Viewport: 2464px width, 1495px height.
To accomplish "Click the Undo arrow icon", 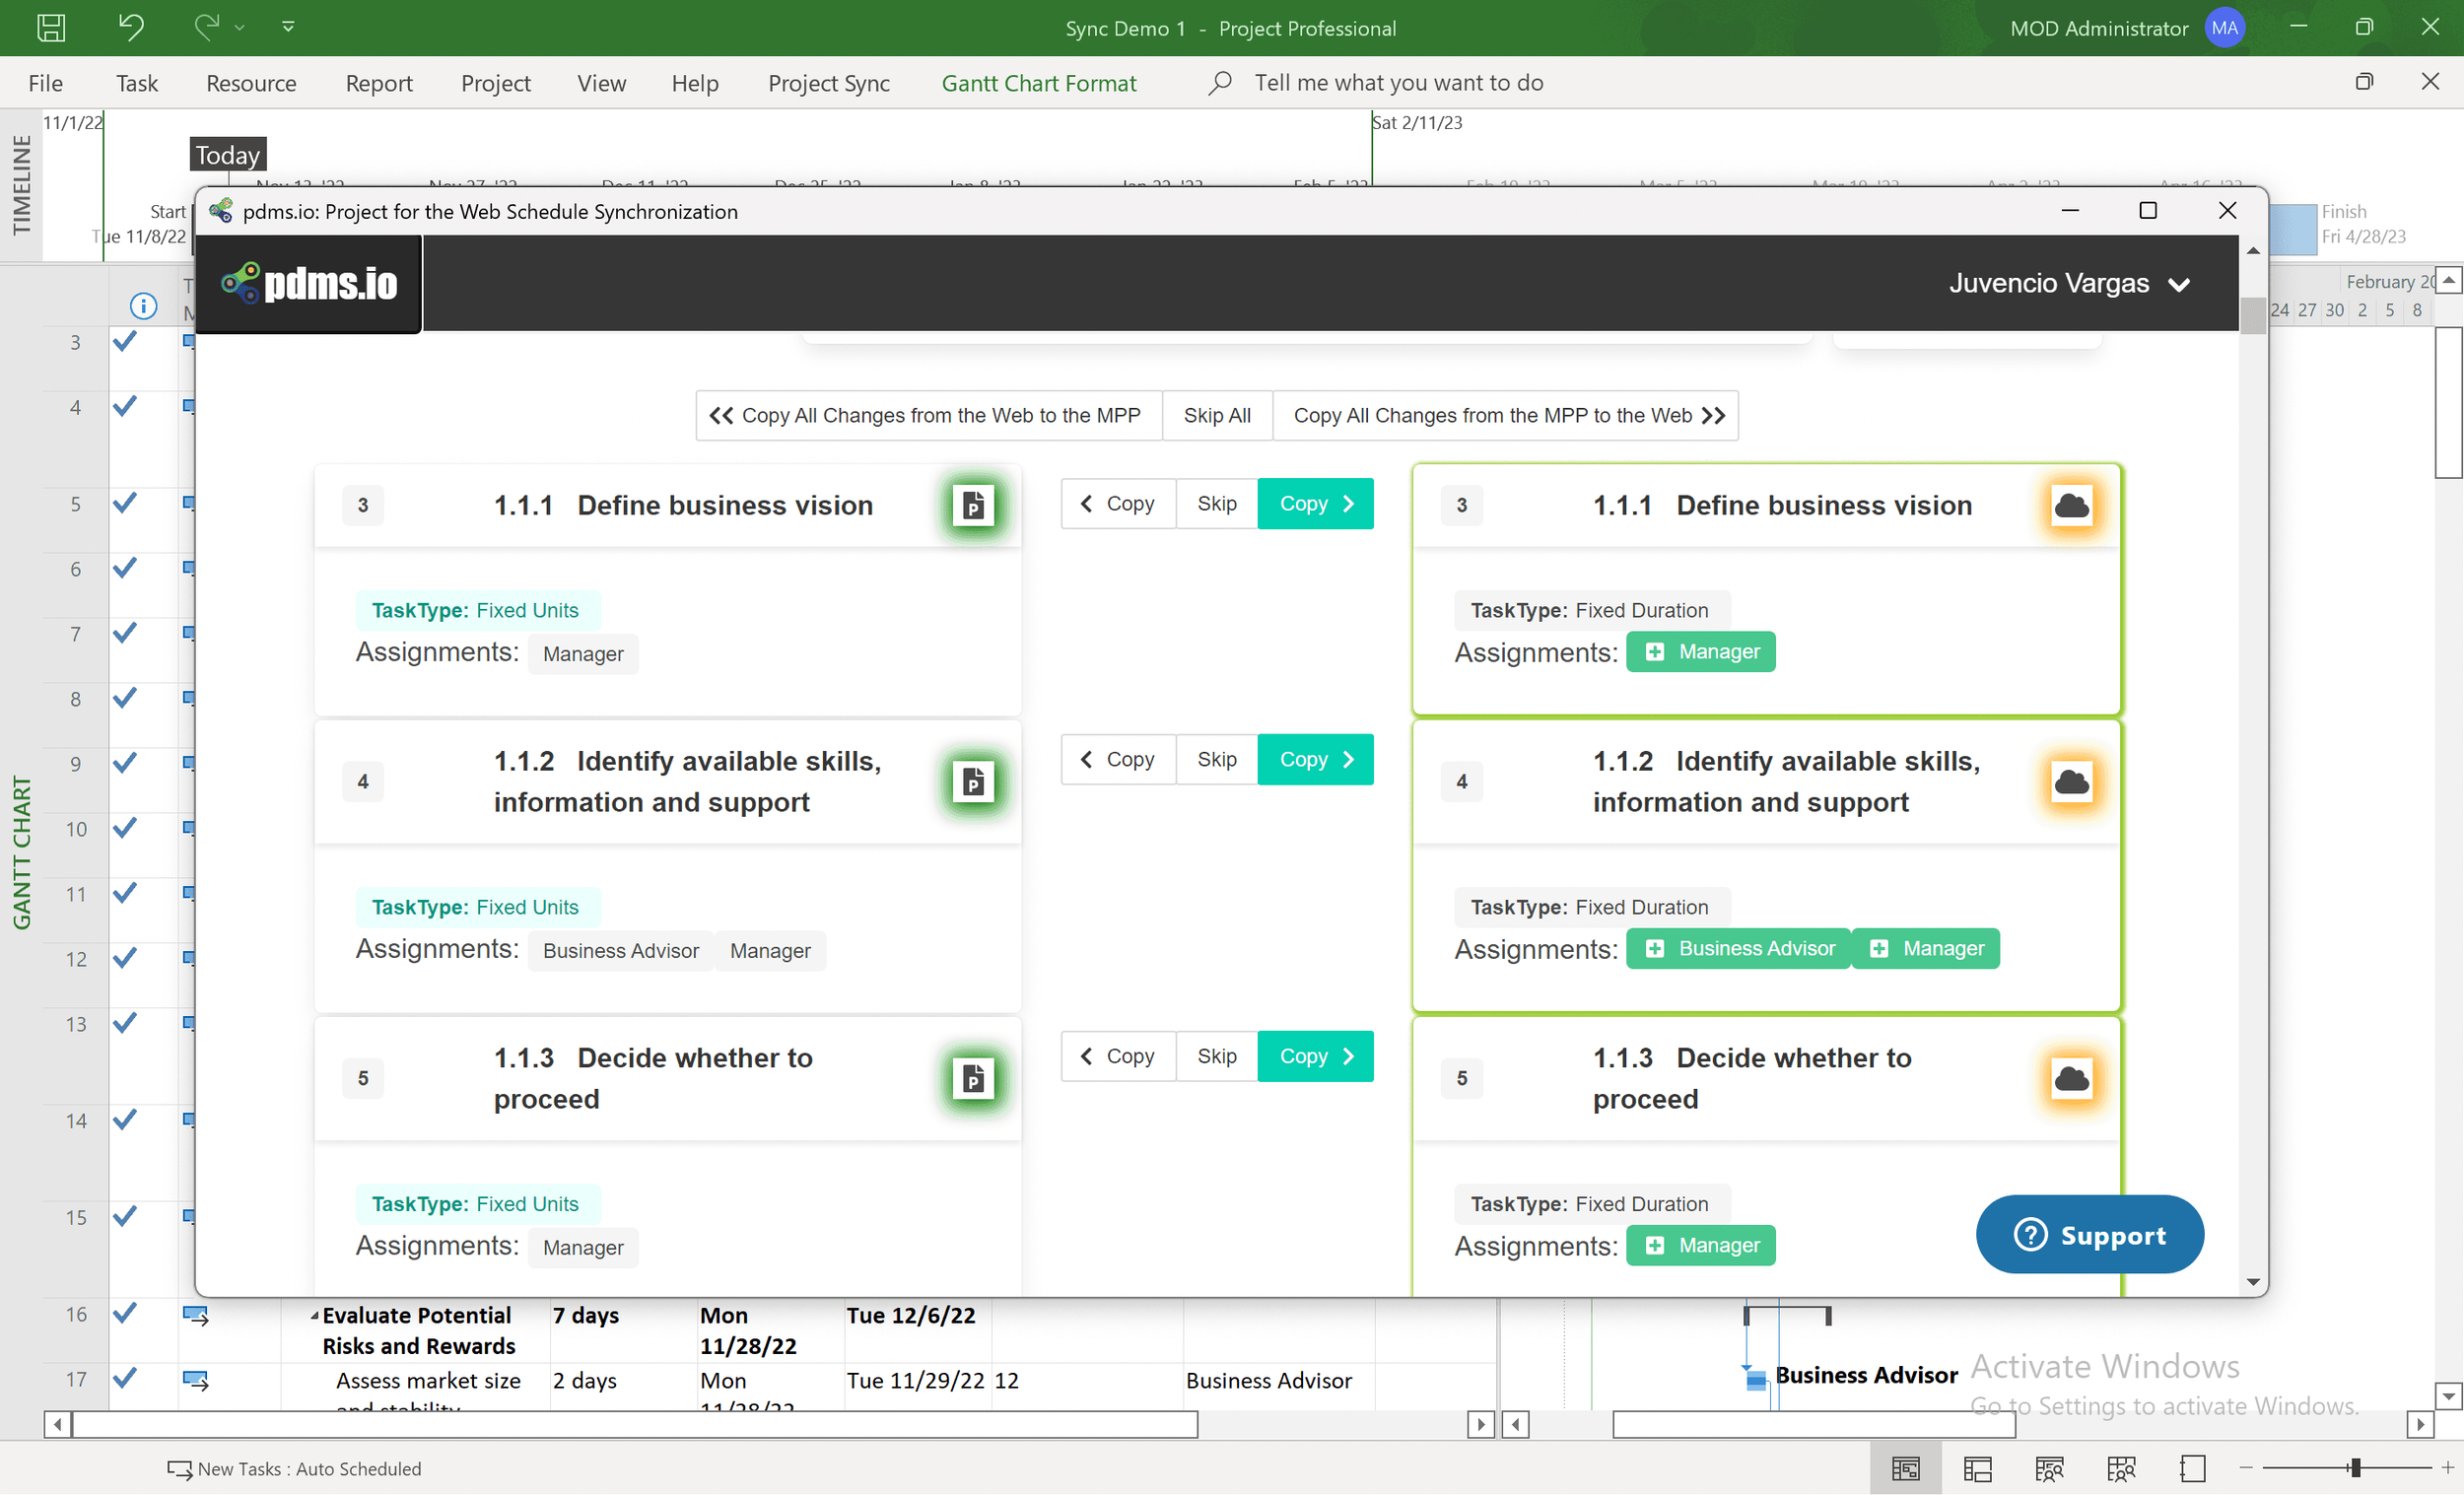I will point(131,27).
